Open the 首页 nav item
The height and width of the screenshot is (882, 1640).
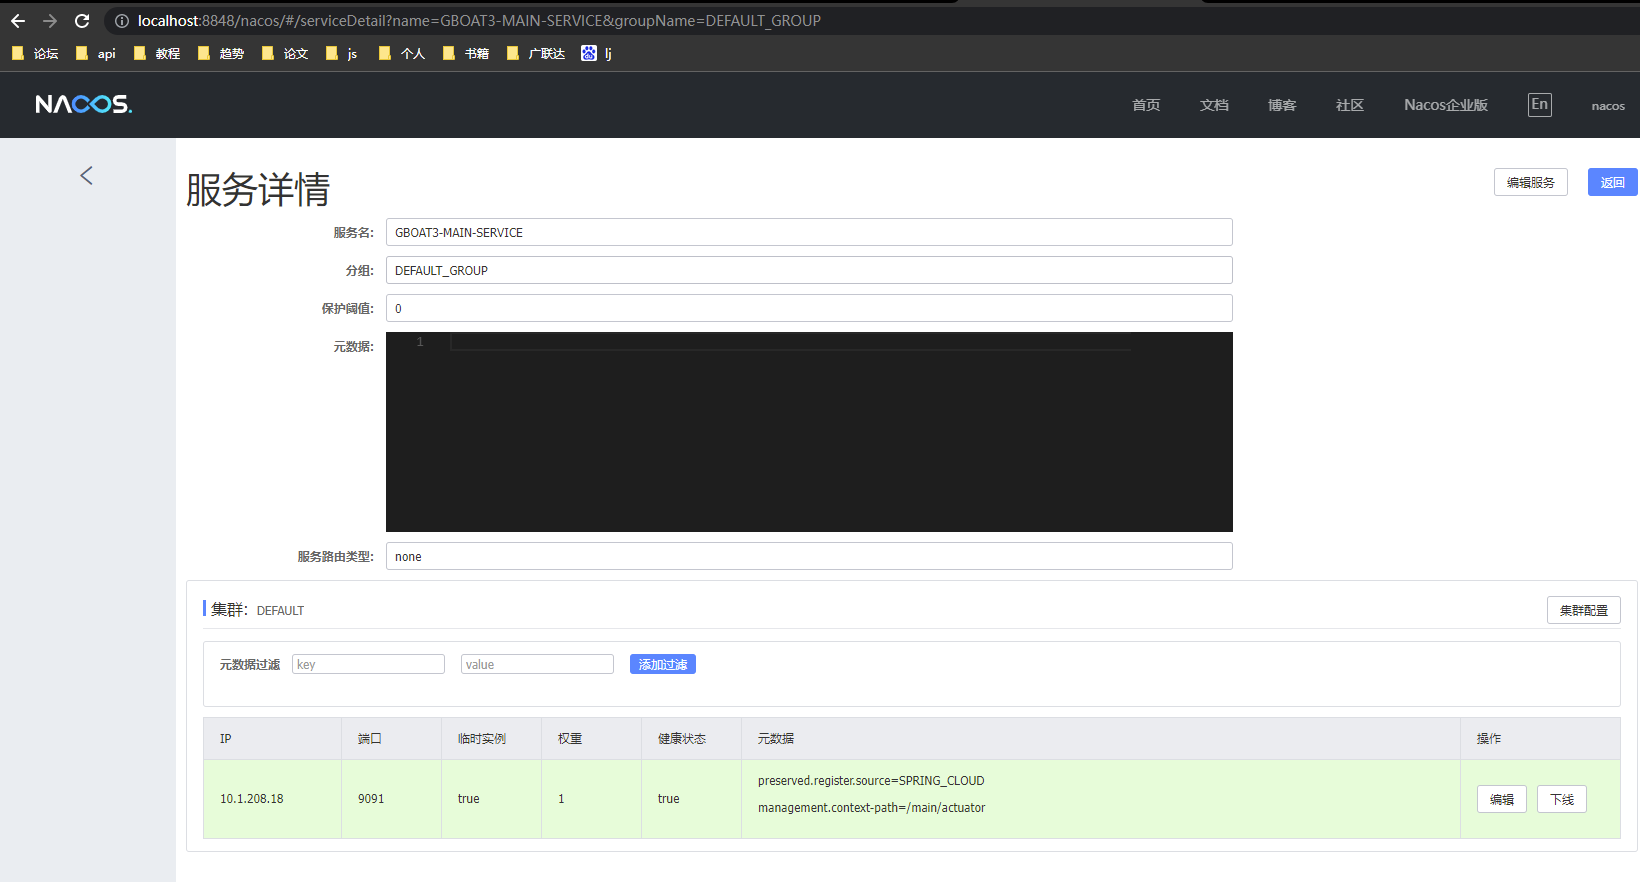point(1146,105)
